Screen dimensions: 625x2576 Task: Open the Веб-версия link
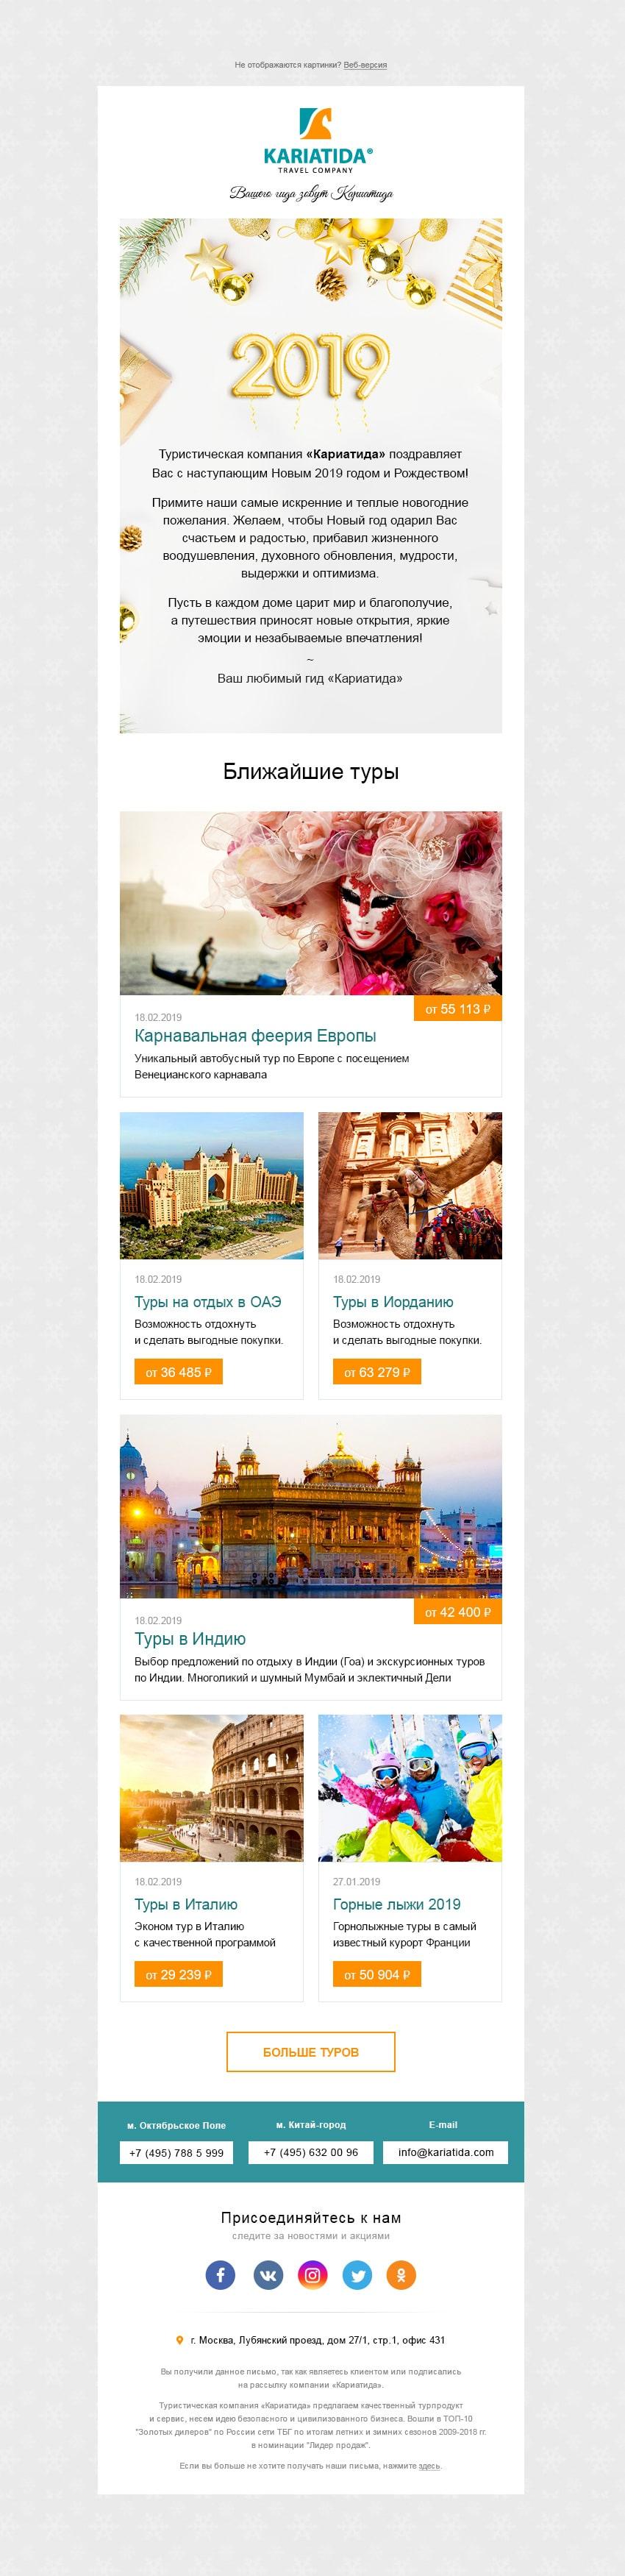tap(365, 65)
